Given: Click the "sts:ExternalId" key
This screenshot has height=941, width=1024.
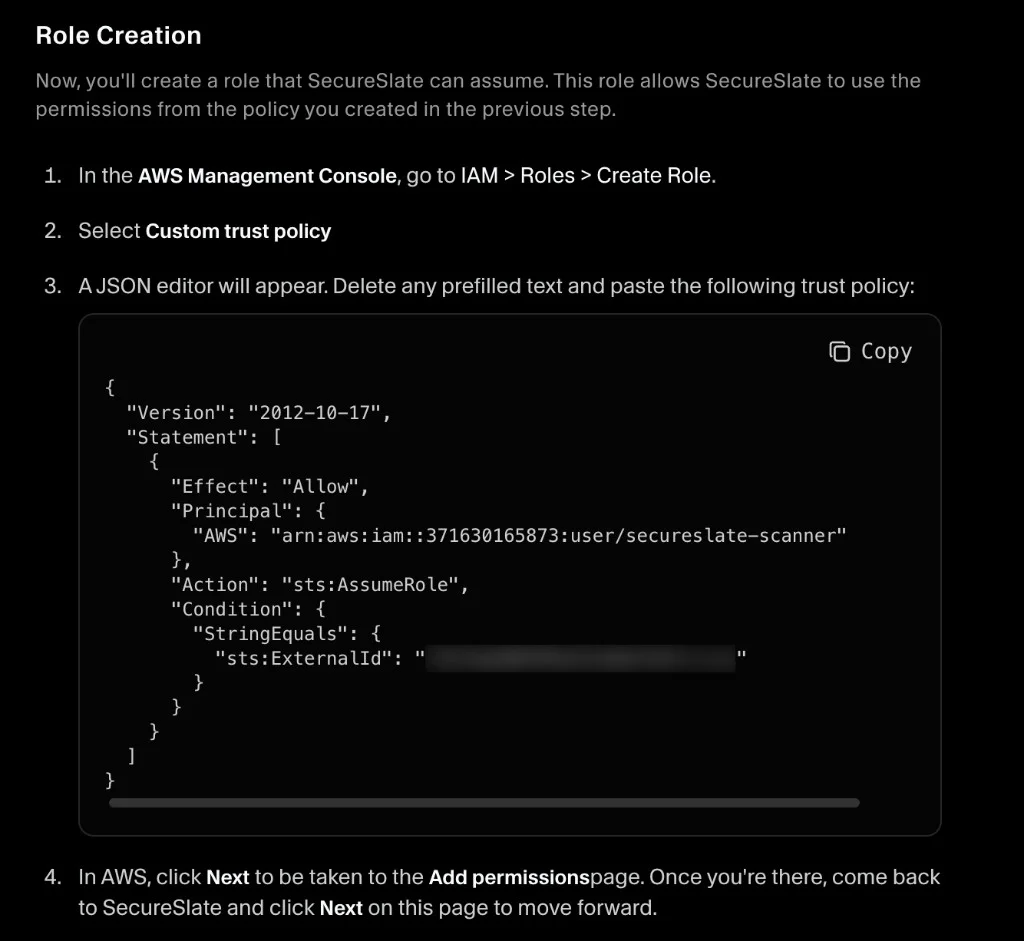Looking at the screenshot, I should pos(303,658).
